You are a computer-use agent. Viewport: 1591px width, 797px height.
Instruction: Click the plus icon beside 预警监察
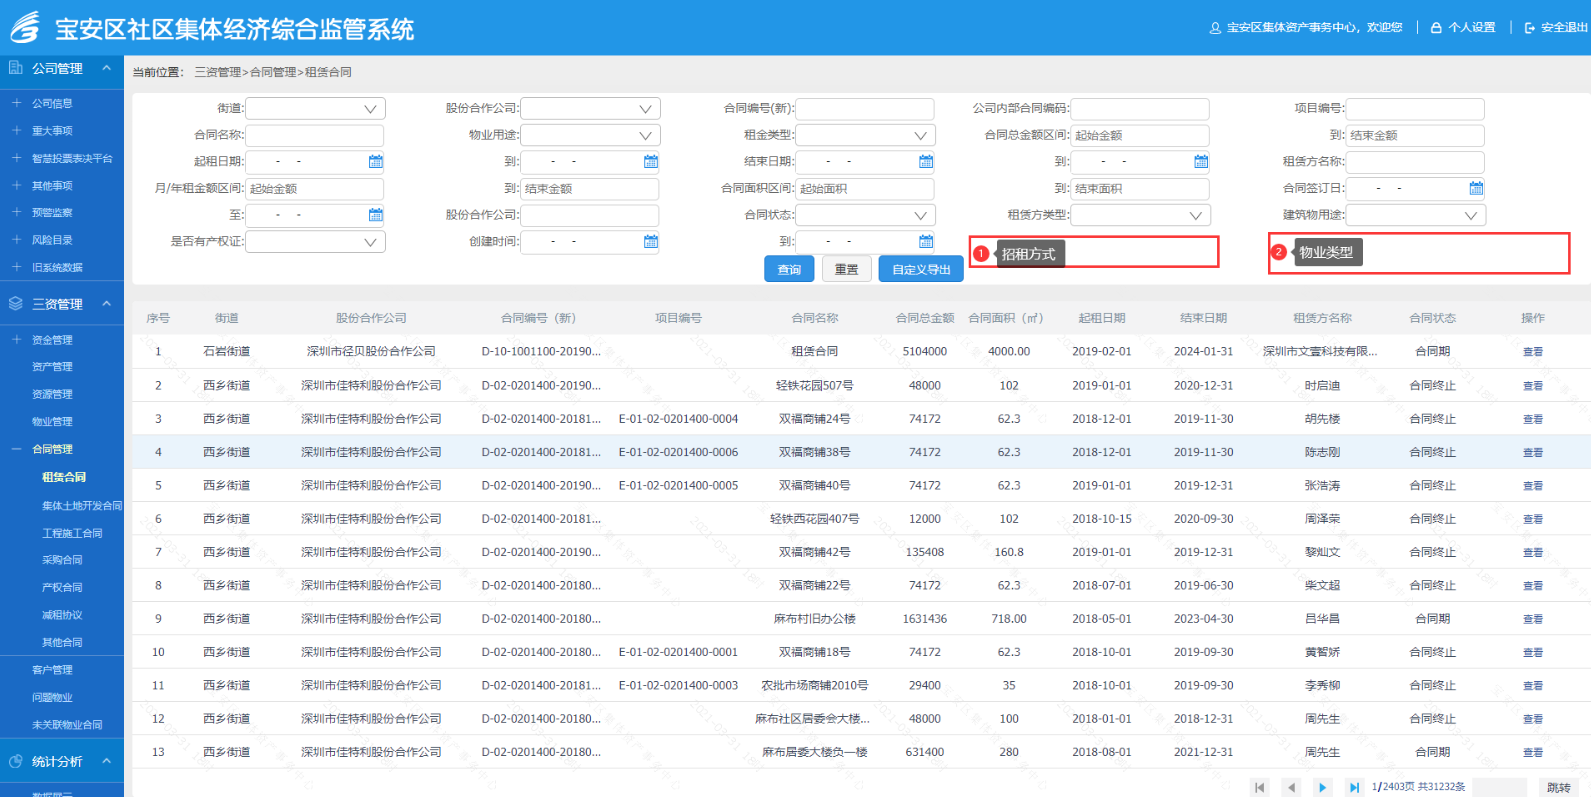click(16, 212)
